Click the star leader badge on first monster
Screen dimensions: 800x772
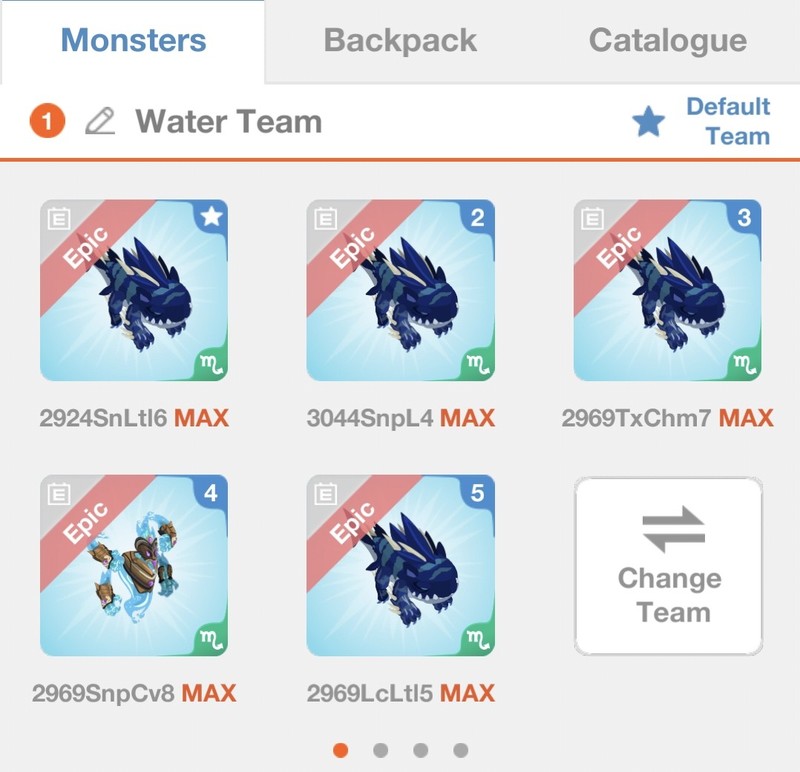click(211, 217)
